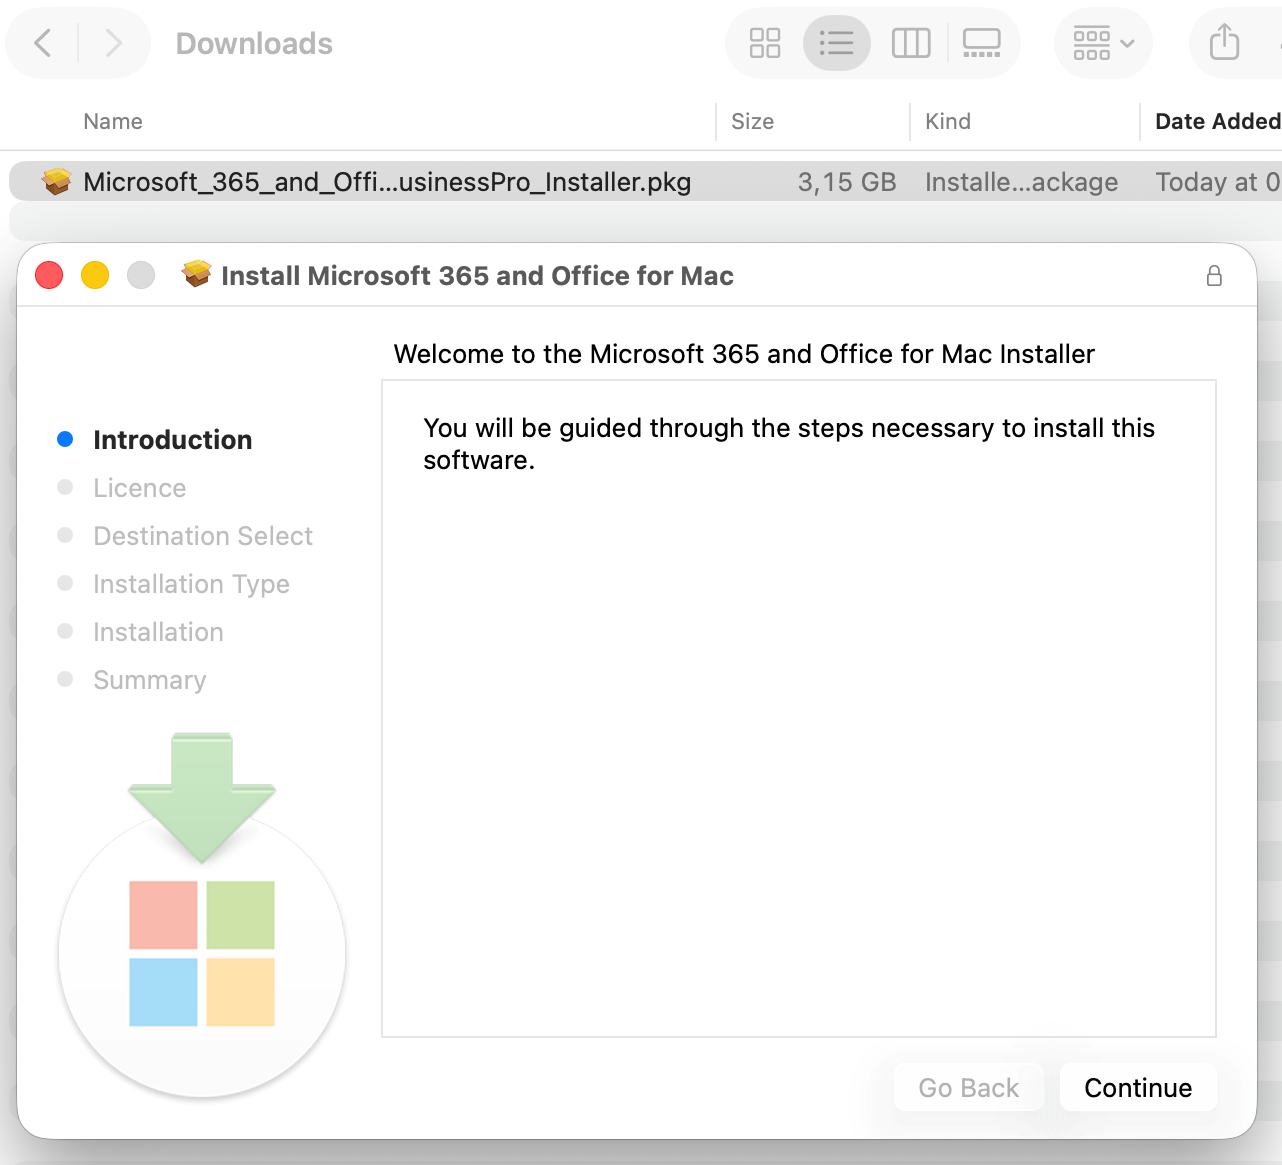Click the 'Installe…ackage' kind value
1282x1165 pixels.
pyautogui.click(x=1021, y=182)
